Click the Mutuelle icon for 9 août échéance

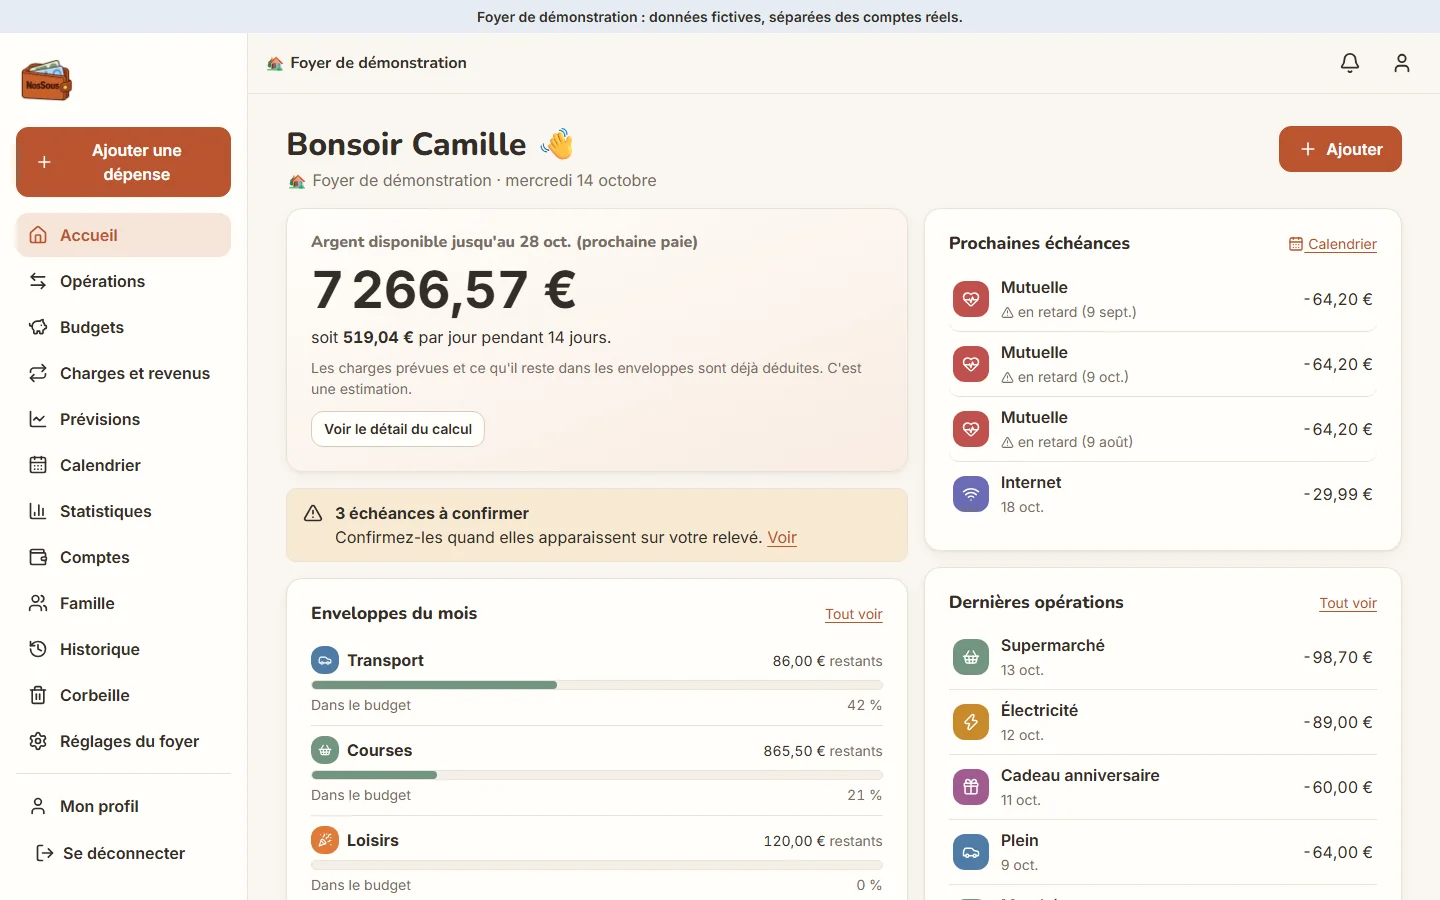970,429
